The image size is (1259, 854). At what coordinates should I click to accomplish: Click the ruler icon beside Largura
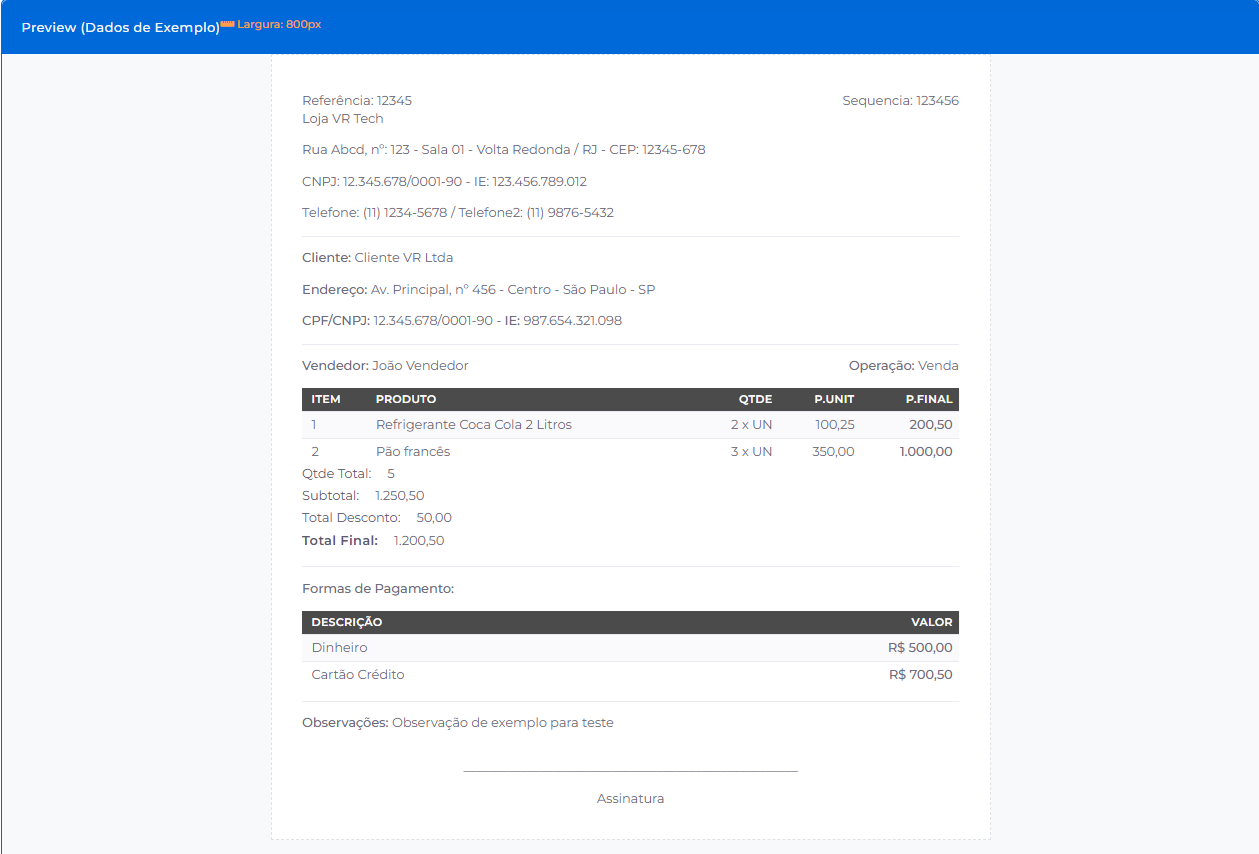pyautogui.click(x=227, y=24)
